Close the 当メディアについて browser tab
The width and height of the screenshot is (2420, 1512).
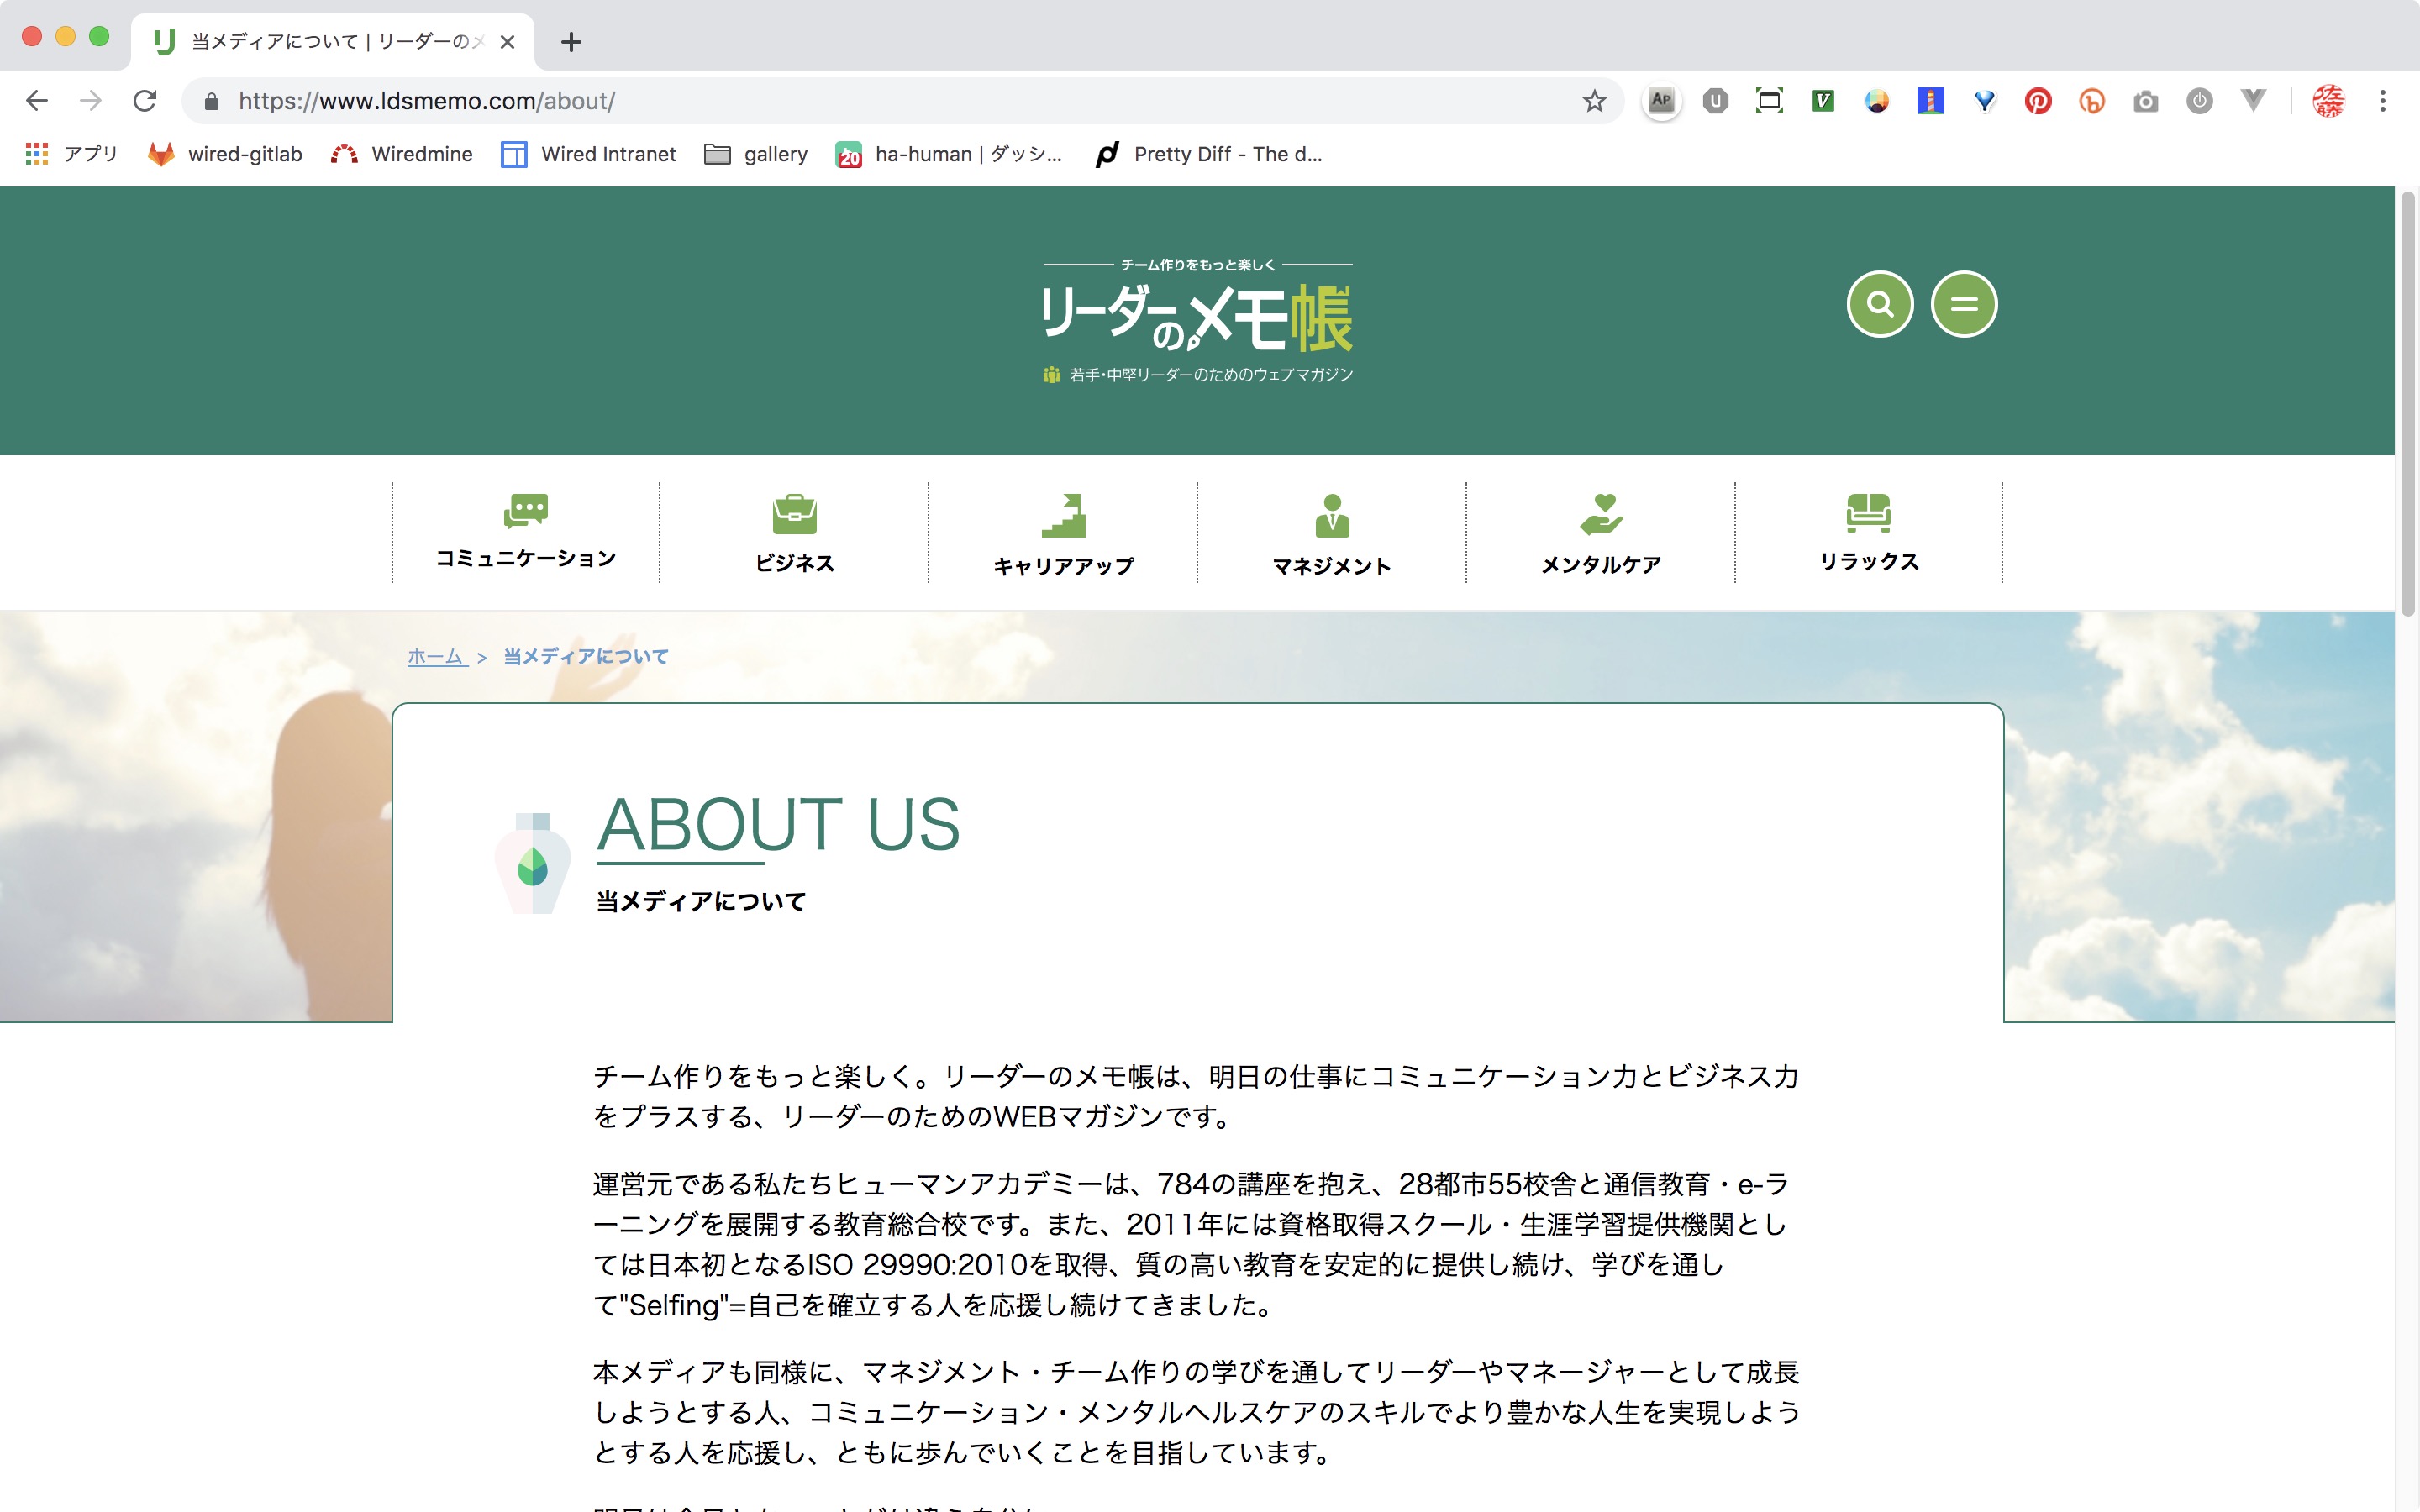pyautogui.click(x=507, y=42)
